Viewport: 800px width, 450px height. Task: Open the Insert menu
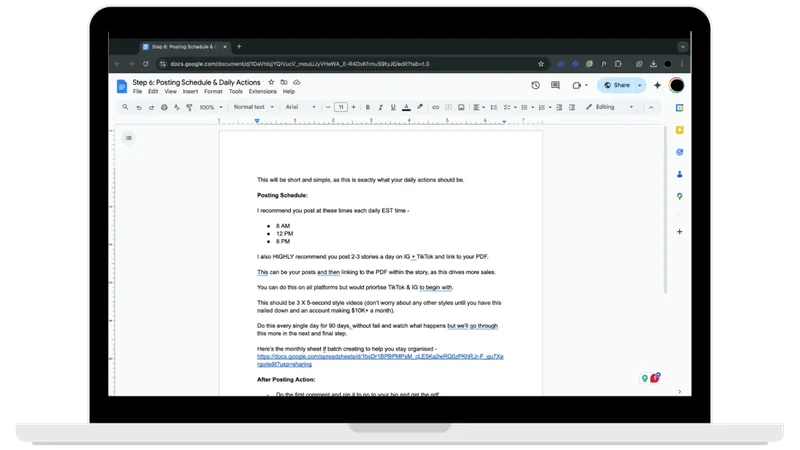click(190, 92)
